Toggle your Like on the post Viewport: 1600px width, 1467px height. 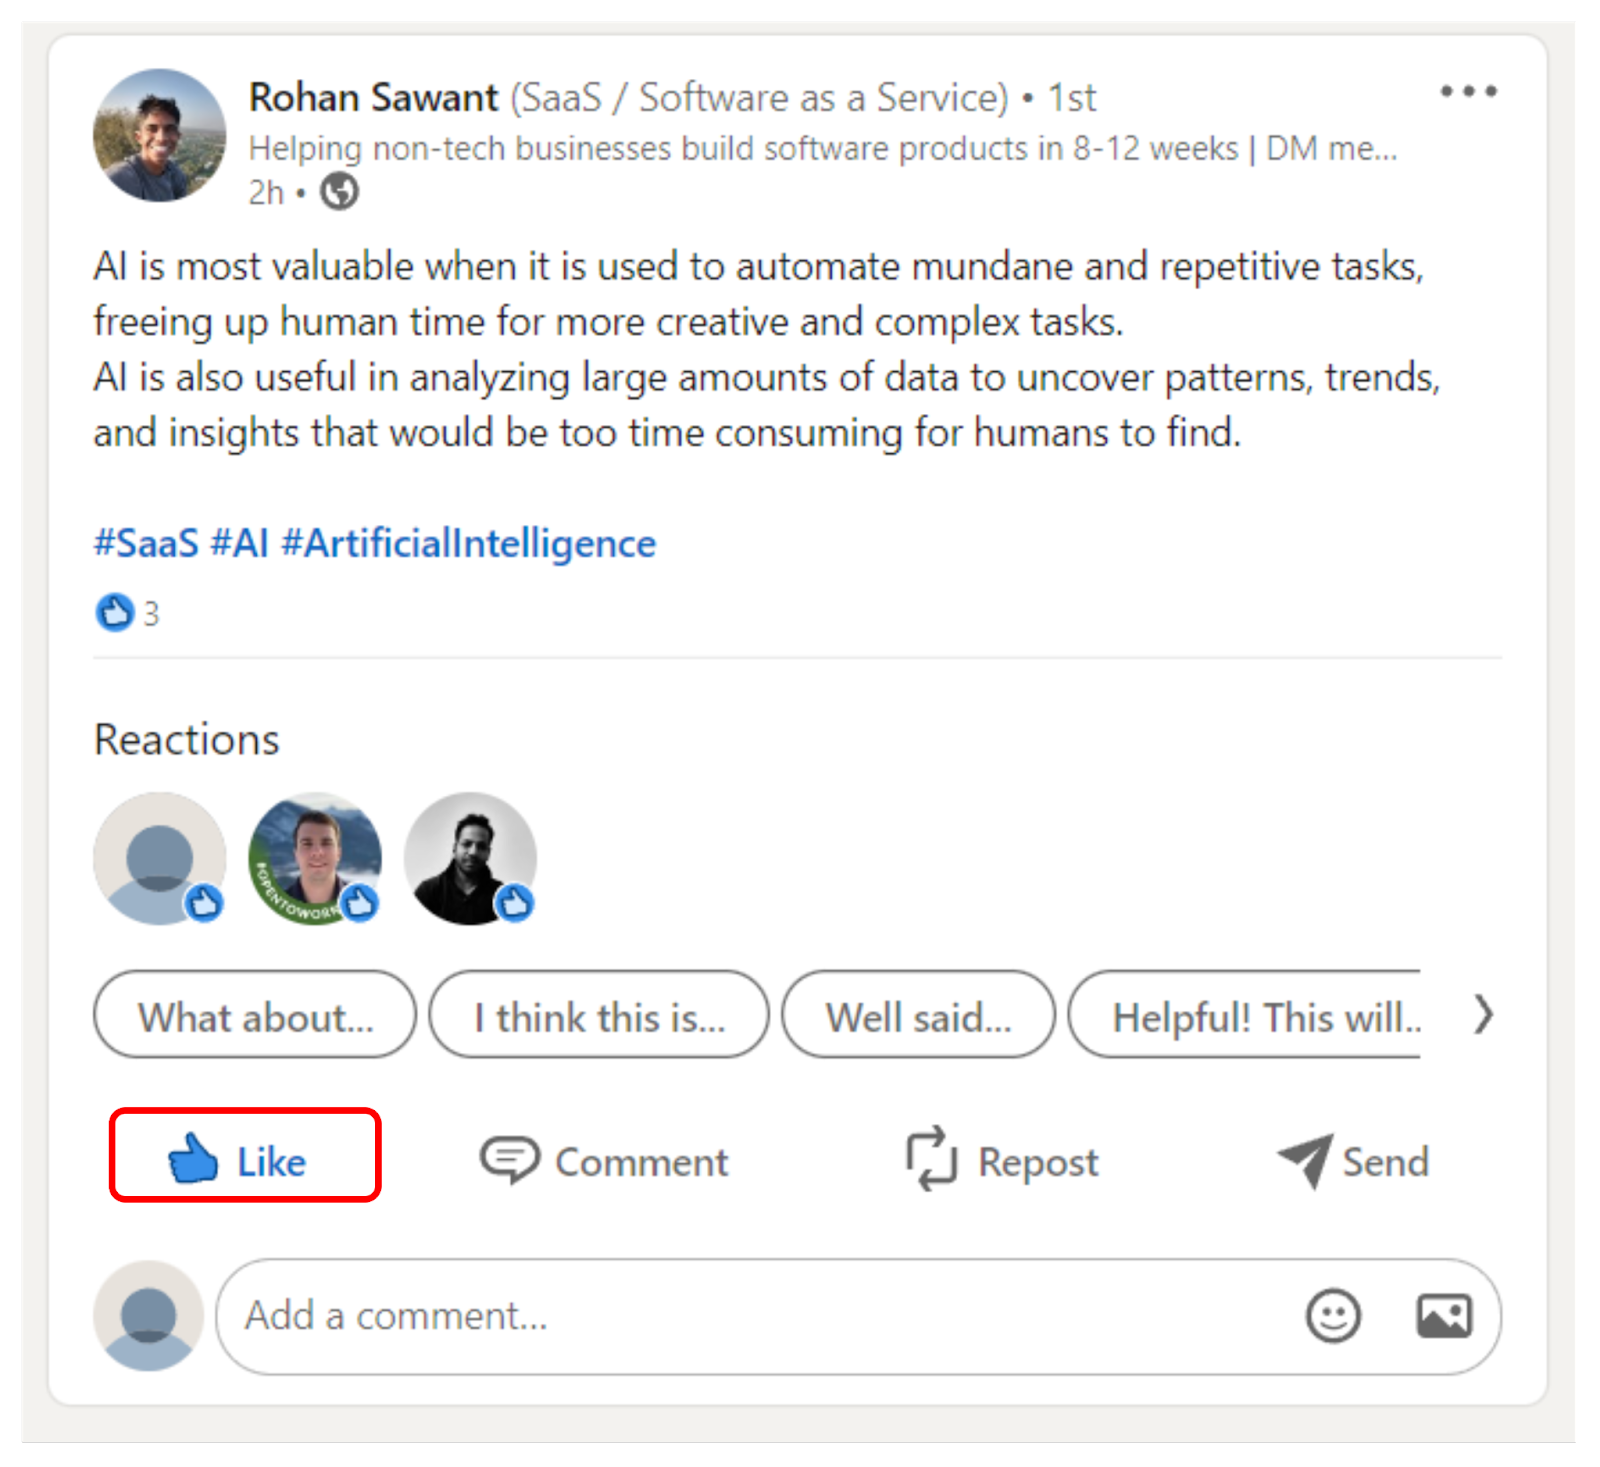pyautogui.click(x=243, y=1161)
